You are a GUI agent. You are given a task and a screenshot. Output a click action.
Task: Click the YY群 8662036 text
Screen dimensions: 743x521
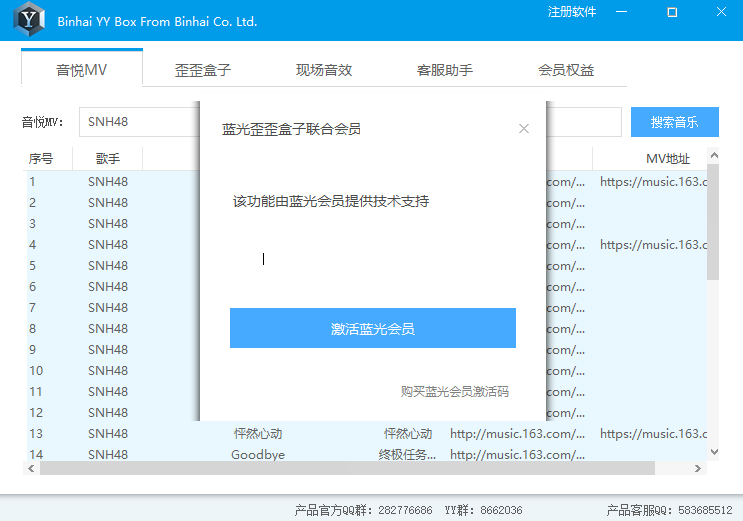pos(483,510)
